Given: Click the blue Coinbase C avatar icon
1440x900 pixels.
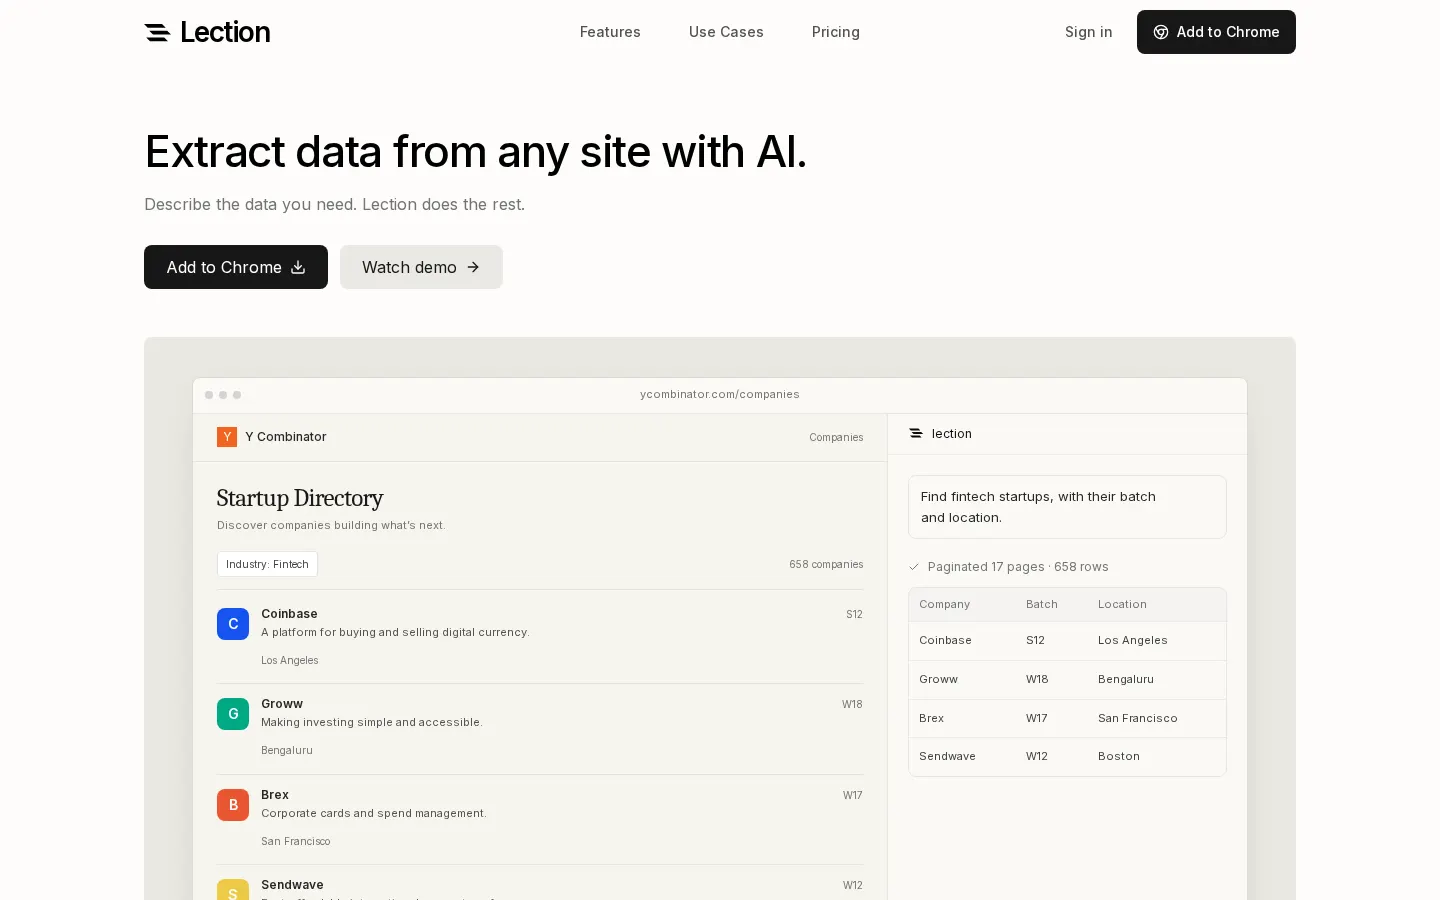Looking at the screenshot, I should [233, 624].
